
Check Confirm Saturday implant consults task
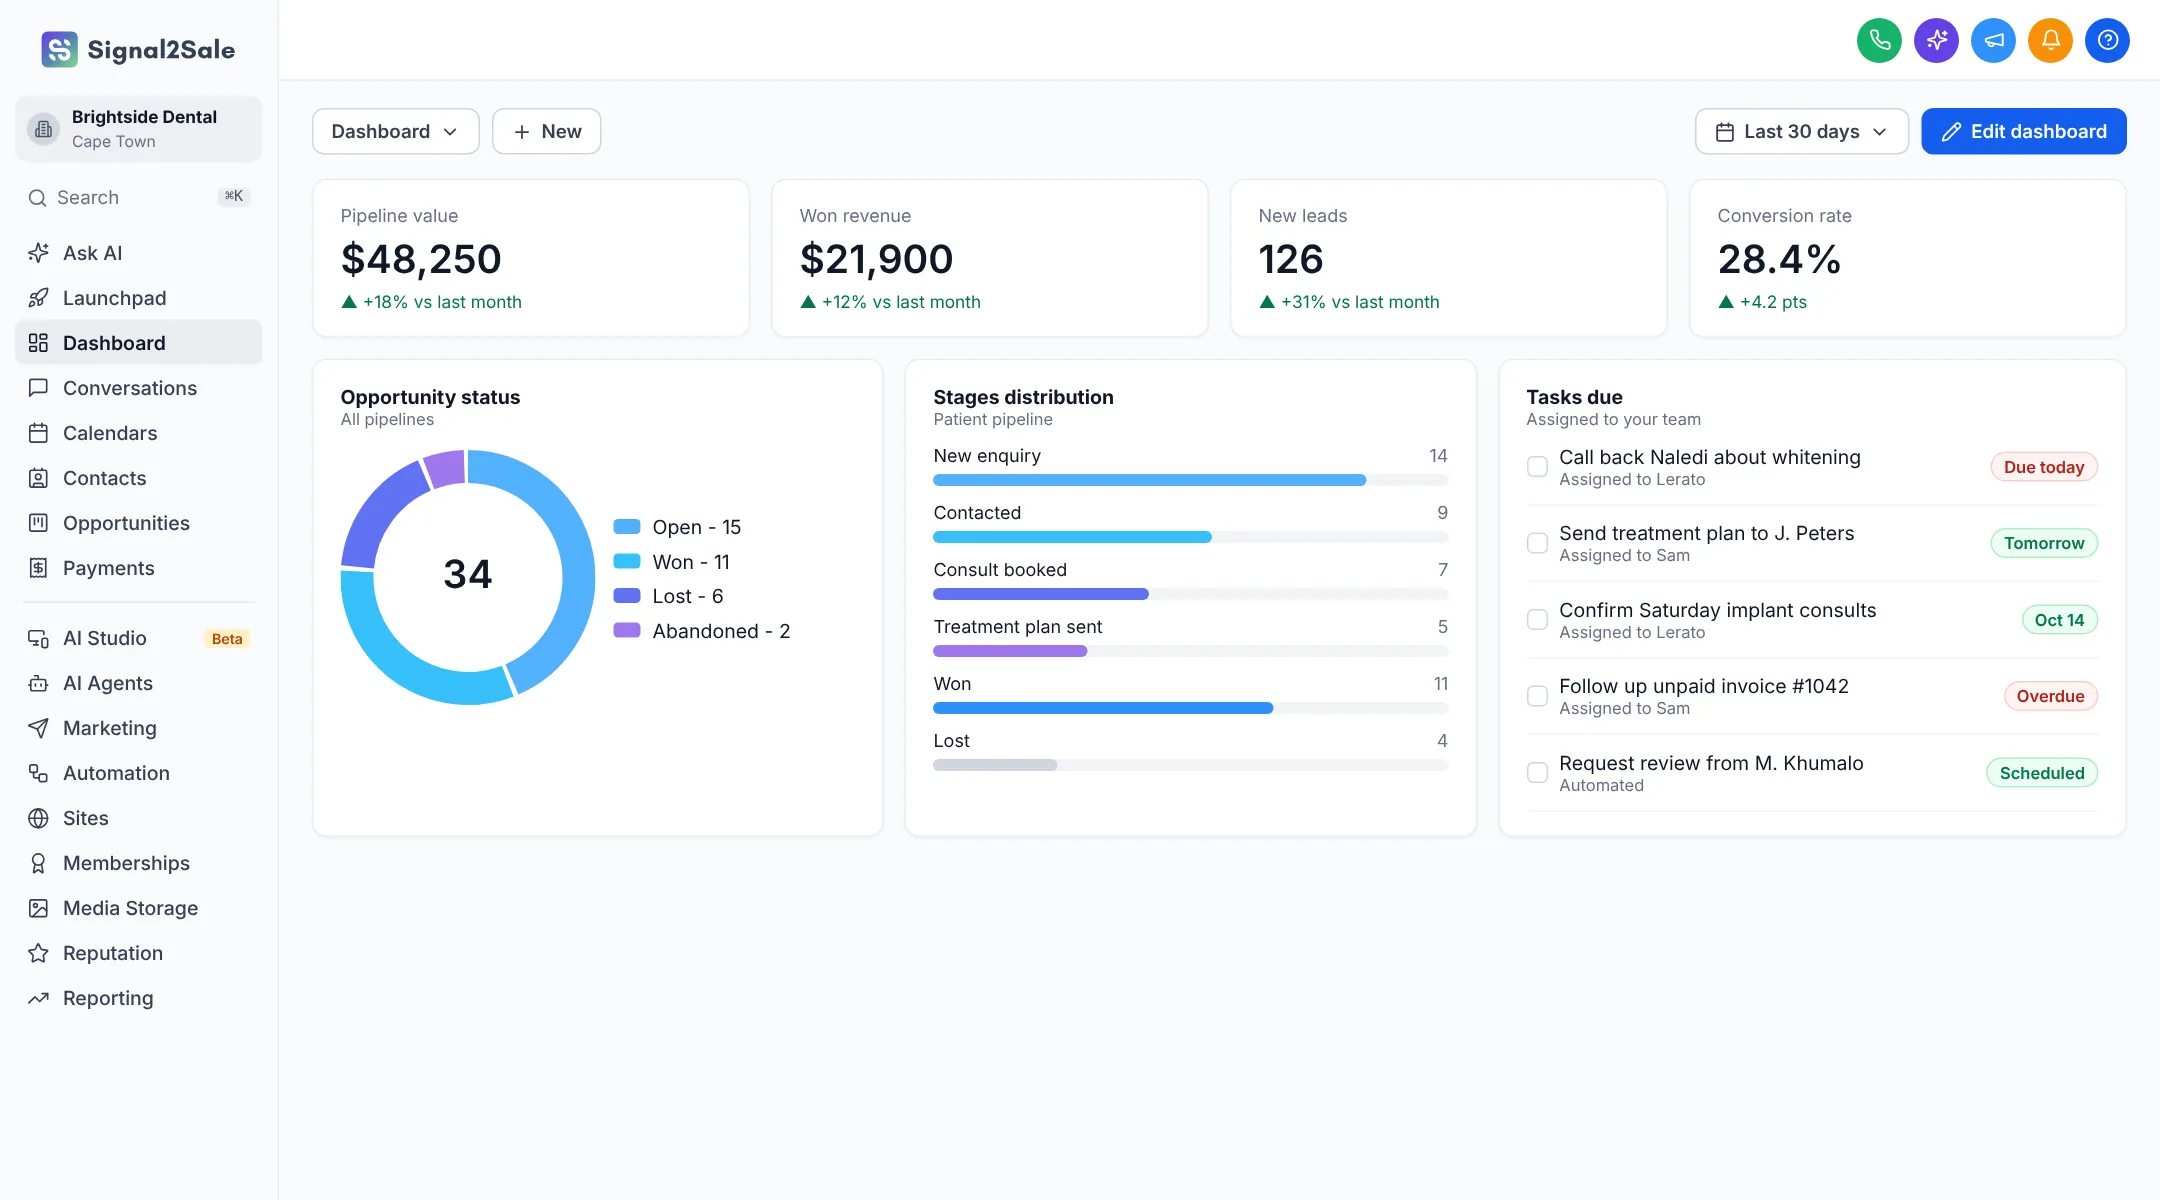pyautogui.click(x=1537, y=620)
